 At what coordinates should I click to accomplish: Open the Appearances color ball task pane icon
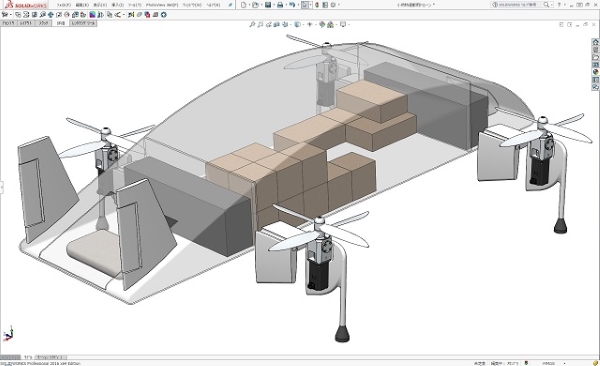595,72
